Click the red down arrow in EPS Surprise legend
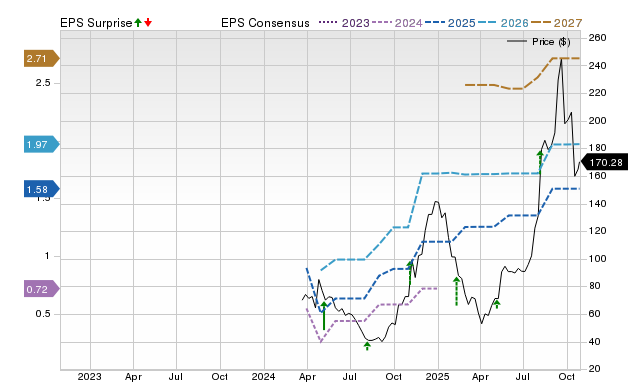Screen dimensions: 640x382 click(x=148, y=23)
